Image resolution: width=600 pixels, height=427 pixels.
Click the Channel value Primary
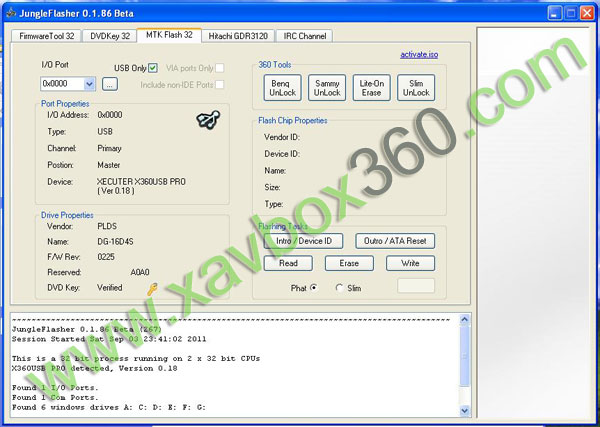click(x=109, y=148)
